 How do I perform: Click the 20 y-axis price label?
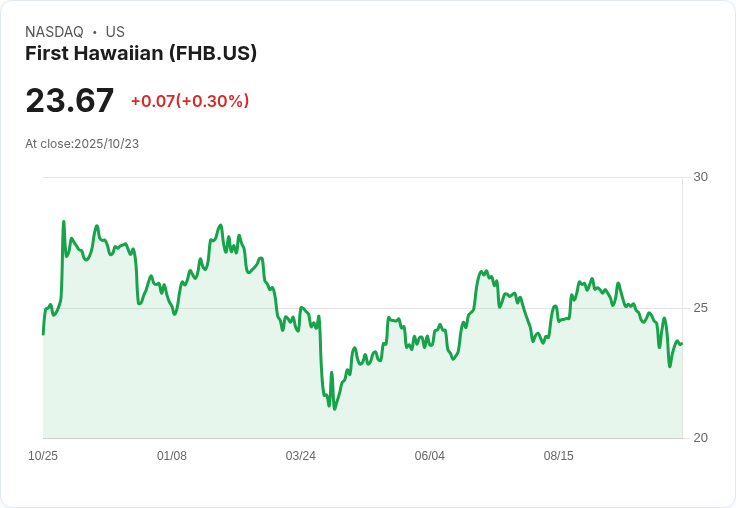pyautogui.click(x=700, y=438)
